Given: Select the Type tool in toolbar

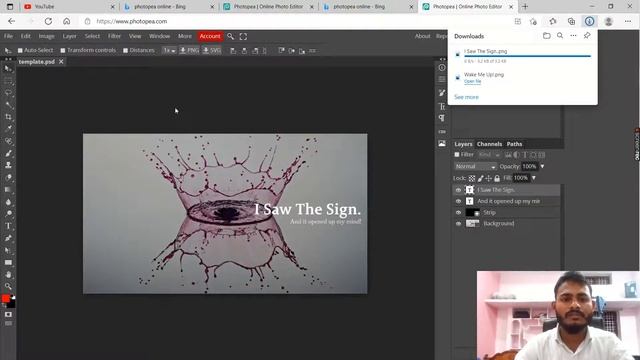Looking at the screenshot, I should 8,226.
